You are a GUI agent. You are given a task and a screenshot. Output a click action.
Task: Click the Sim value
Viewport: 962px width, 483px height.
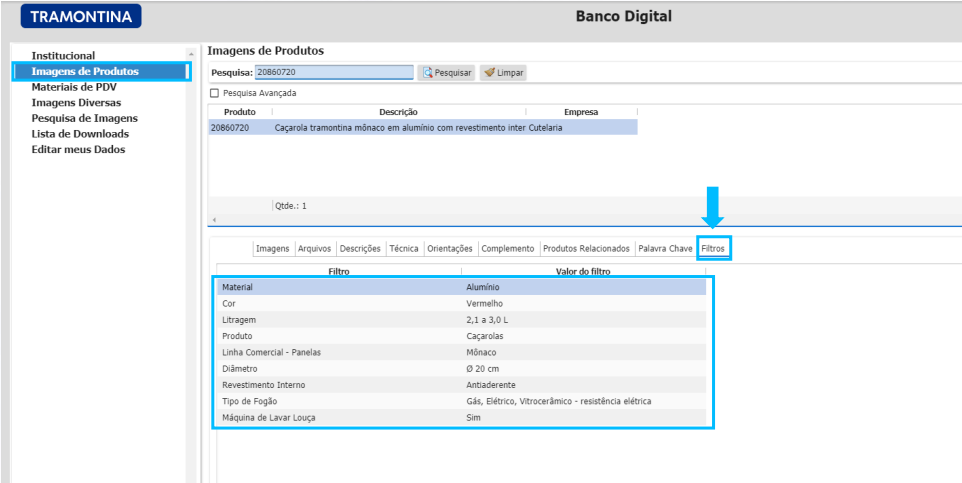pyautogui.click(x=474, y=417)
